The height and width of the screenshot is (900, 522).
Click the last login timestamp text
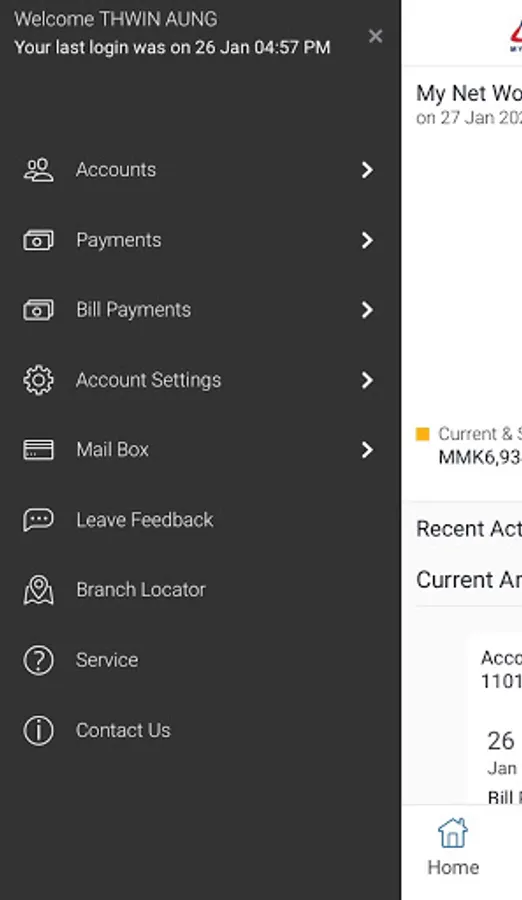(172, 47)
